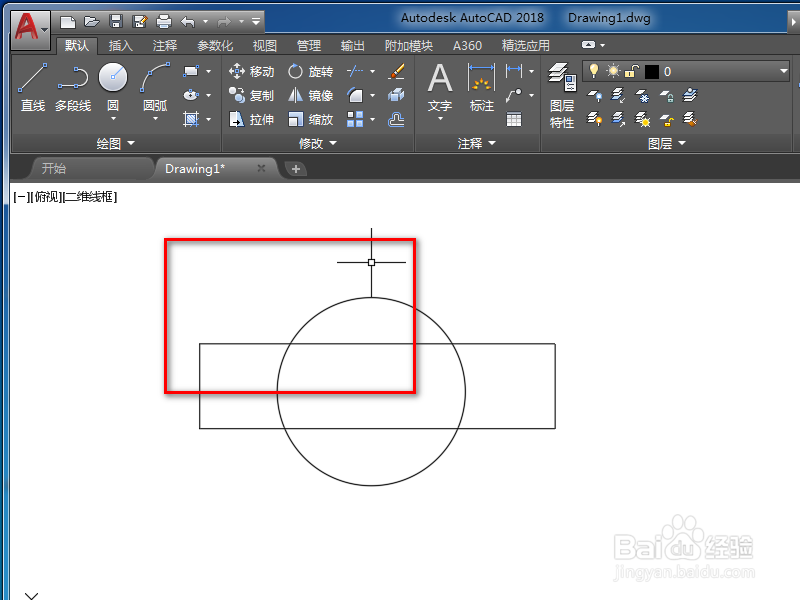Click the Plot printer icon

(x=164, y=21)
